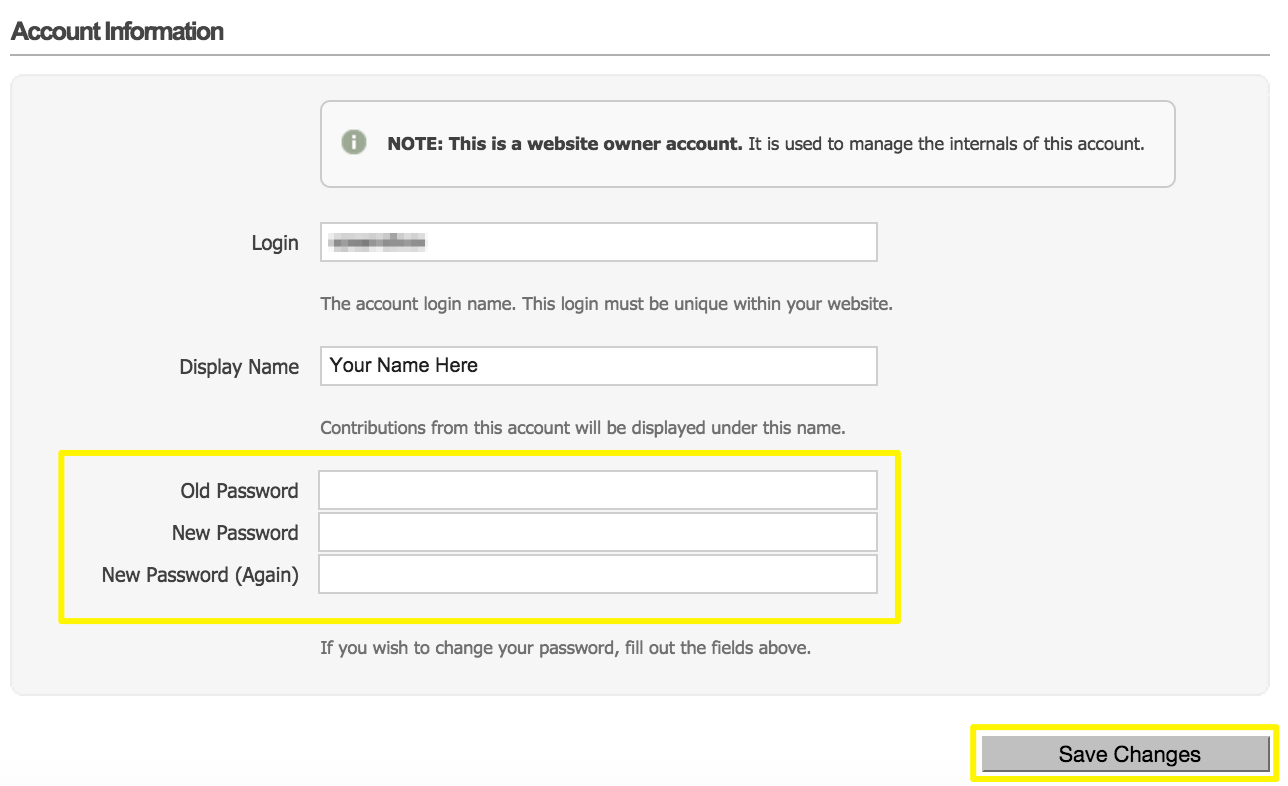Click the divider line under Account Information
Image resolution: width=1288 pixels, height=786 pixels.
tap(640, 55)
